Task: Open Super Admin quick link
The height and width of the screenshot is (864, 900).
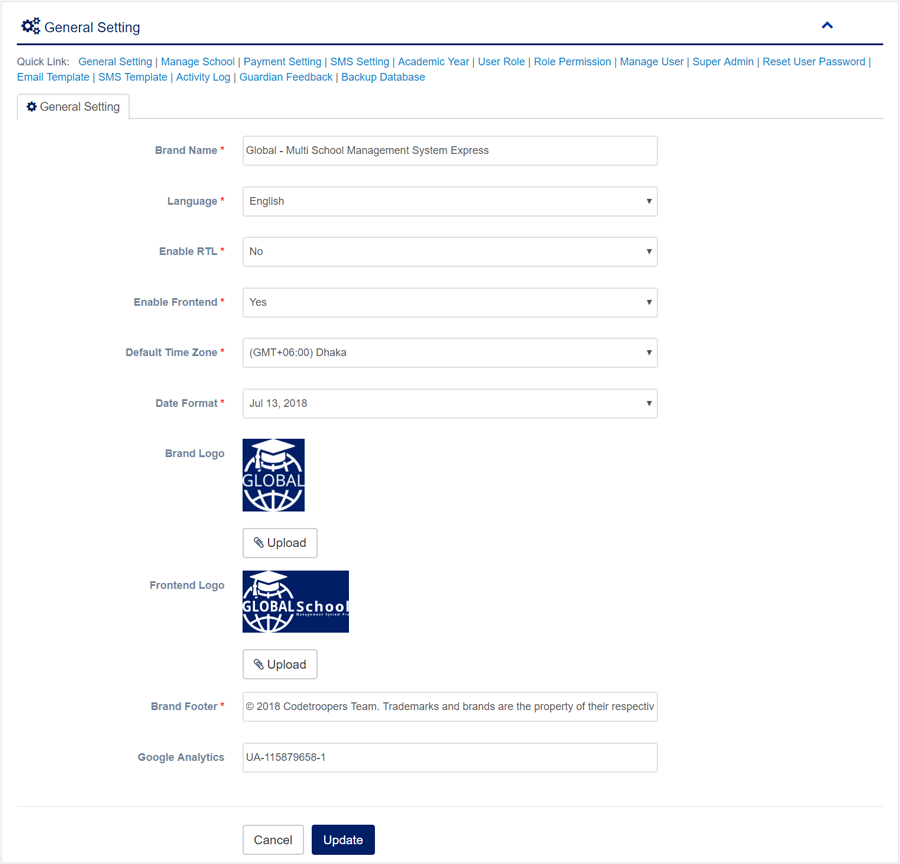Action: click(723, 61)
